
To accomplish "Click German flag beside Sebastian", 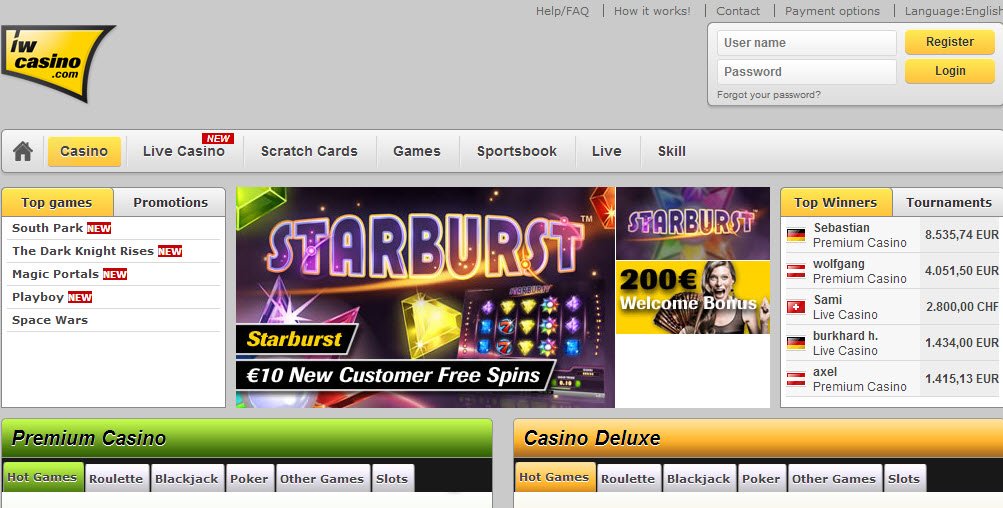I will coord(796,235).
